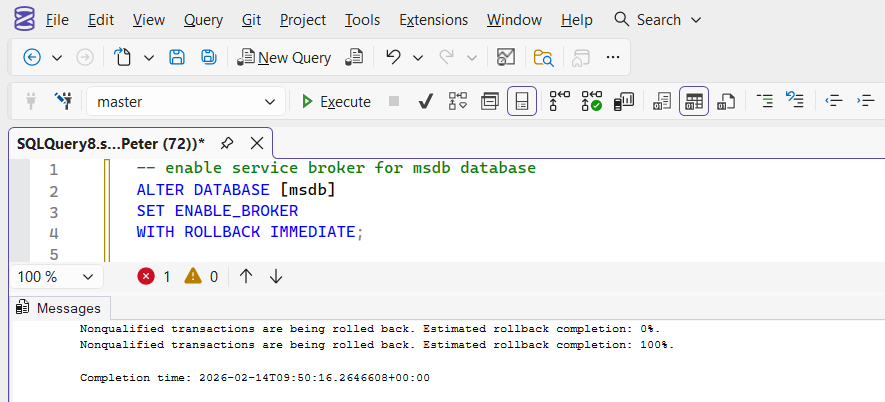Switch to Results to Text
This screenshot has width=885, height=402.
pyautogui.click(x=661, y=102)
